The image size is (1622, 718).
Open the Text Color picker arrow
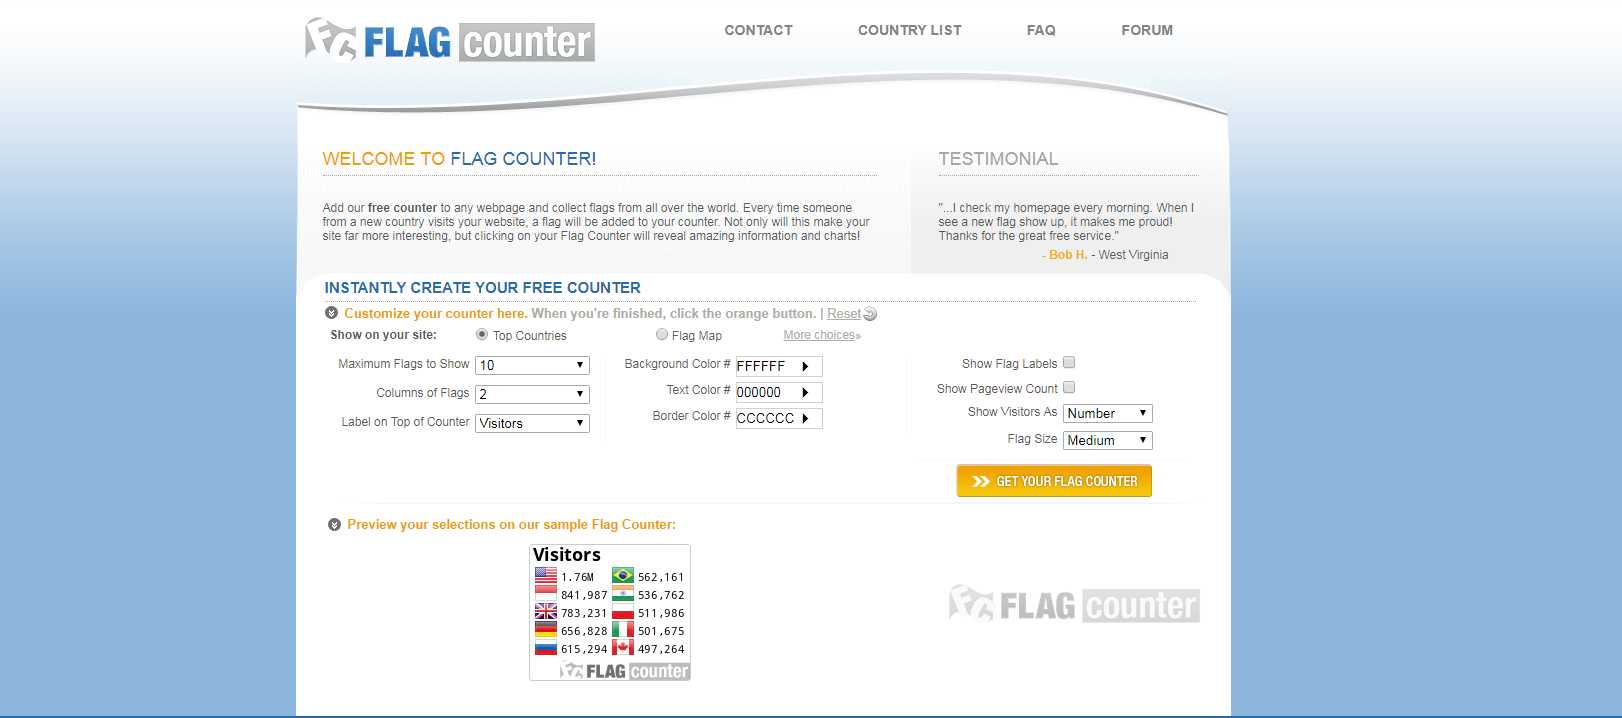[x=805, y=392]
